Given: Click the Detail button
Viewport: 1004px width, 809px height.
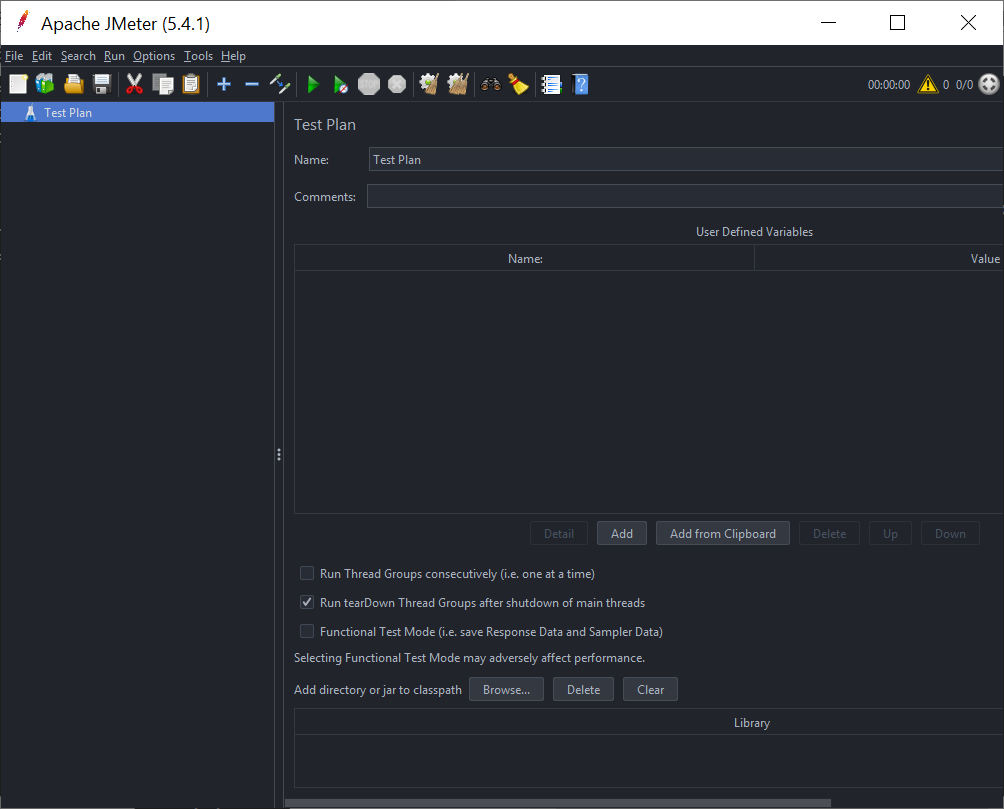Looking at the screenshot, I should click(559, 533).
